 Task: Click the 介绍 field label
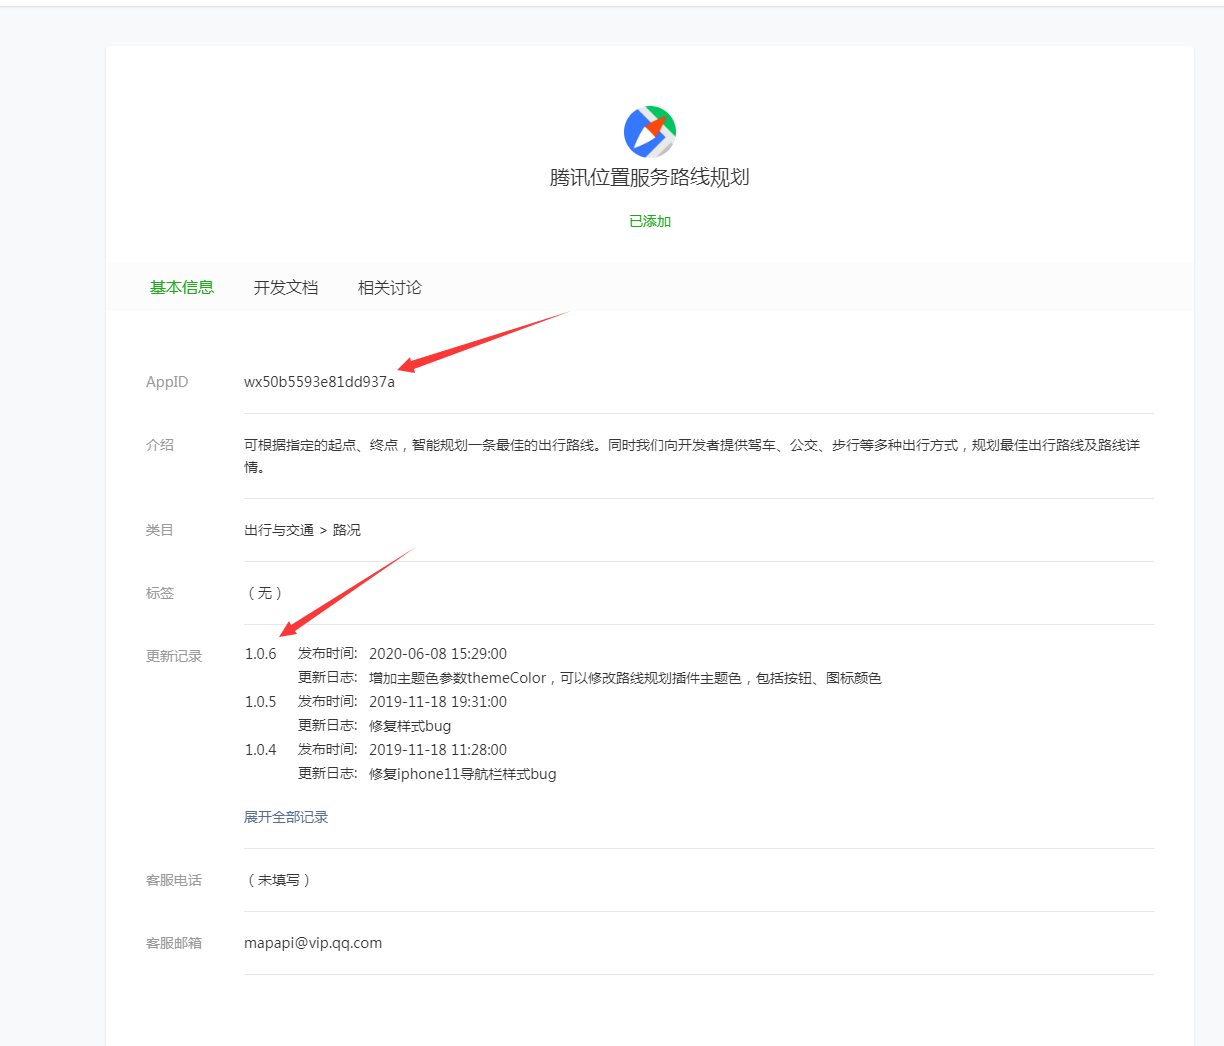coord(160,445)
